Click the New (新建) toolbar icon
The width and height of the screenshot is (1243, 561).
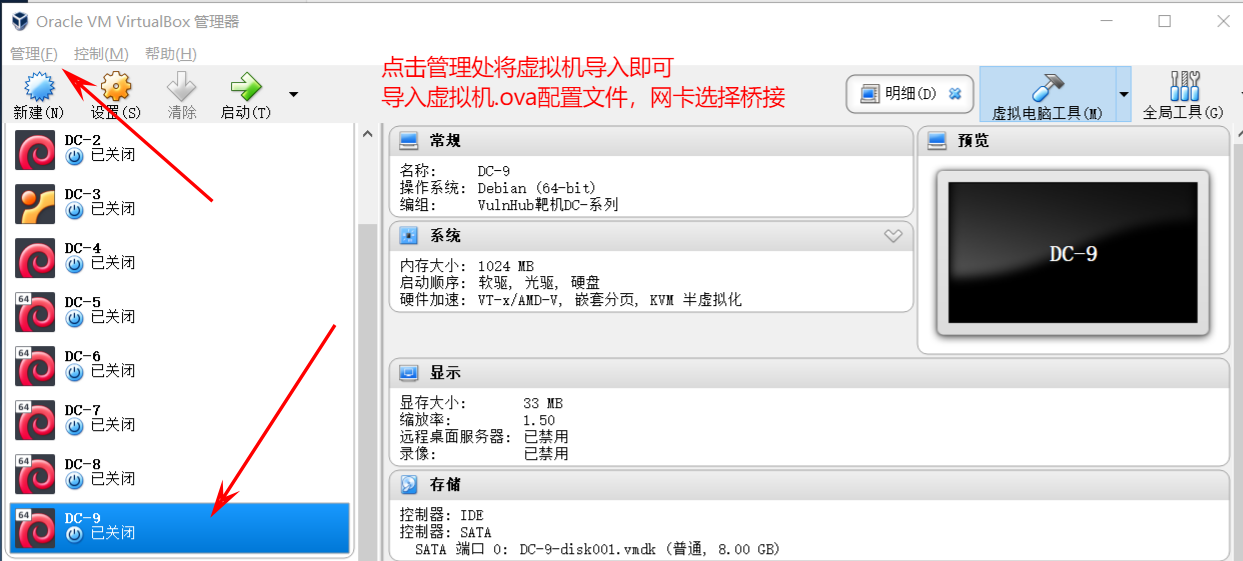pos(38,88)
